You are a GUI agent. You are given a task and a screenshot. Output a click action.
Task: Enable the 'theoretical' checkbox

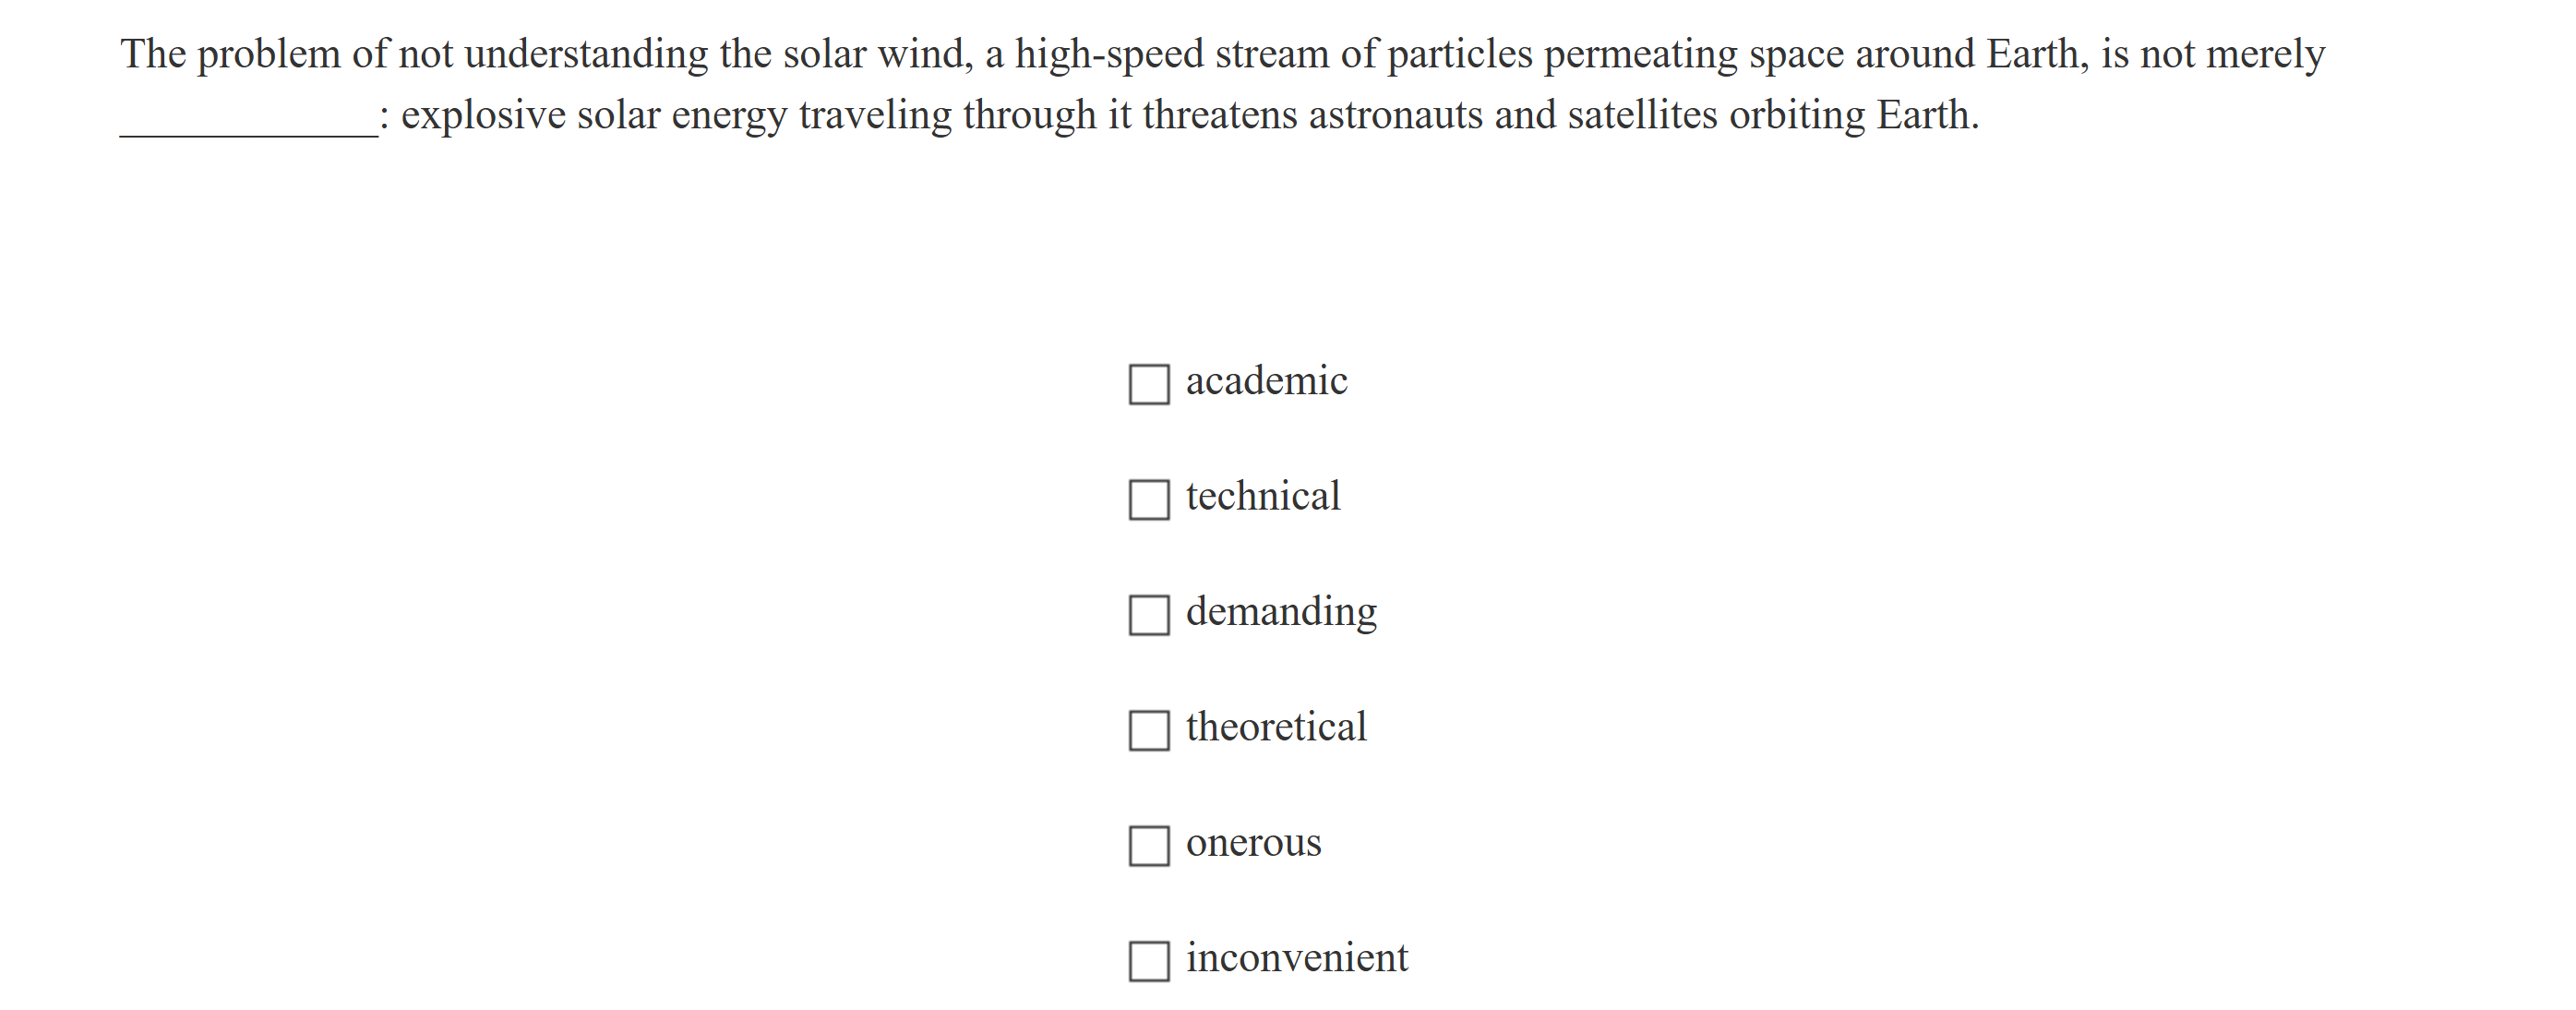pyautogui.click(x=1149, y=730)
